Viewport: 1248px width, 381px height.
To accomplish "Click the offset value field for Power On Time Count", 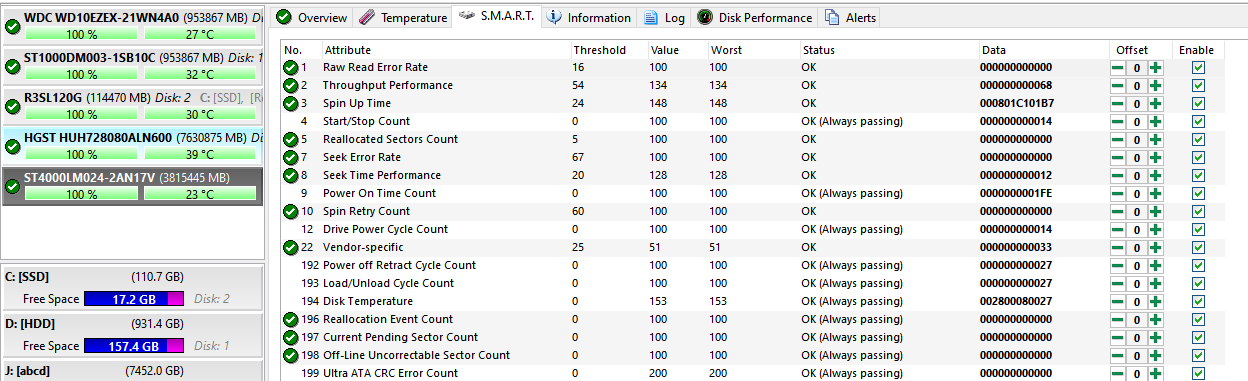I will pyautogui.click(x=1137, y=194).
